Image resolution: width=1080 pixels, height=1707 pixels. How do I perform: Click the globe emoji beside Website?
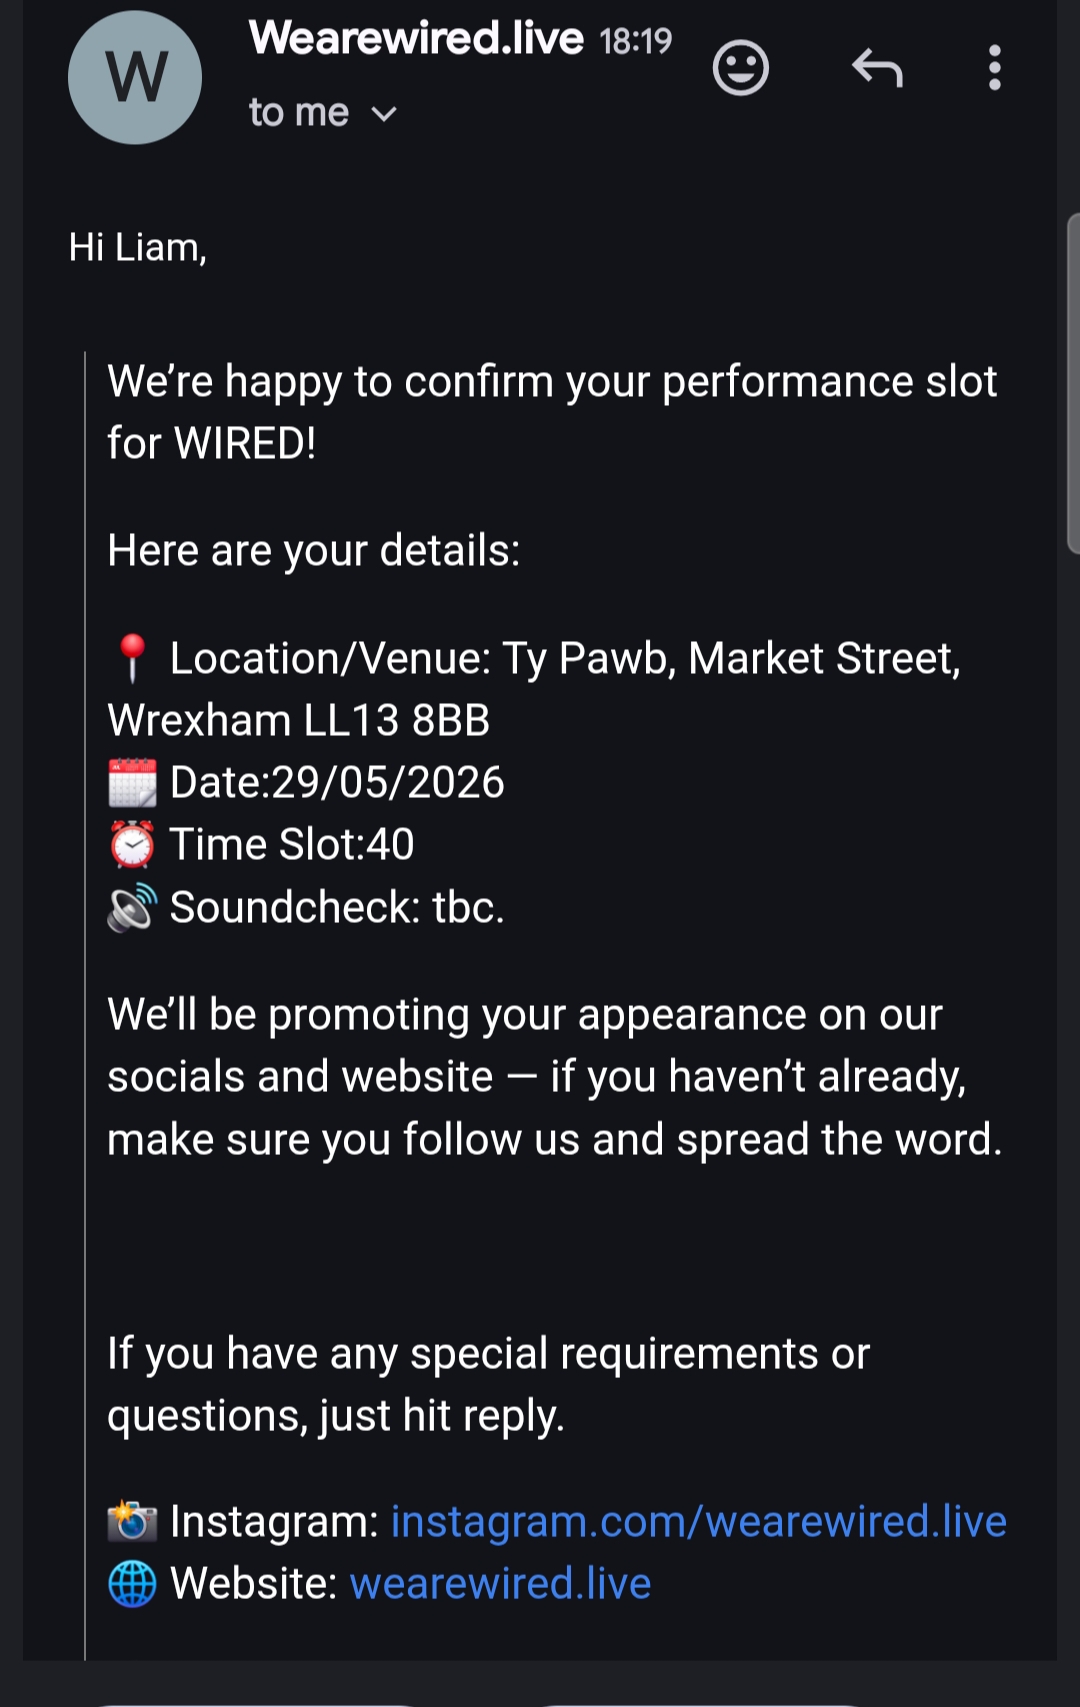pyautogui.click(x=132, y=1584)
